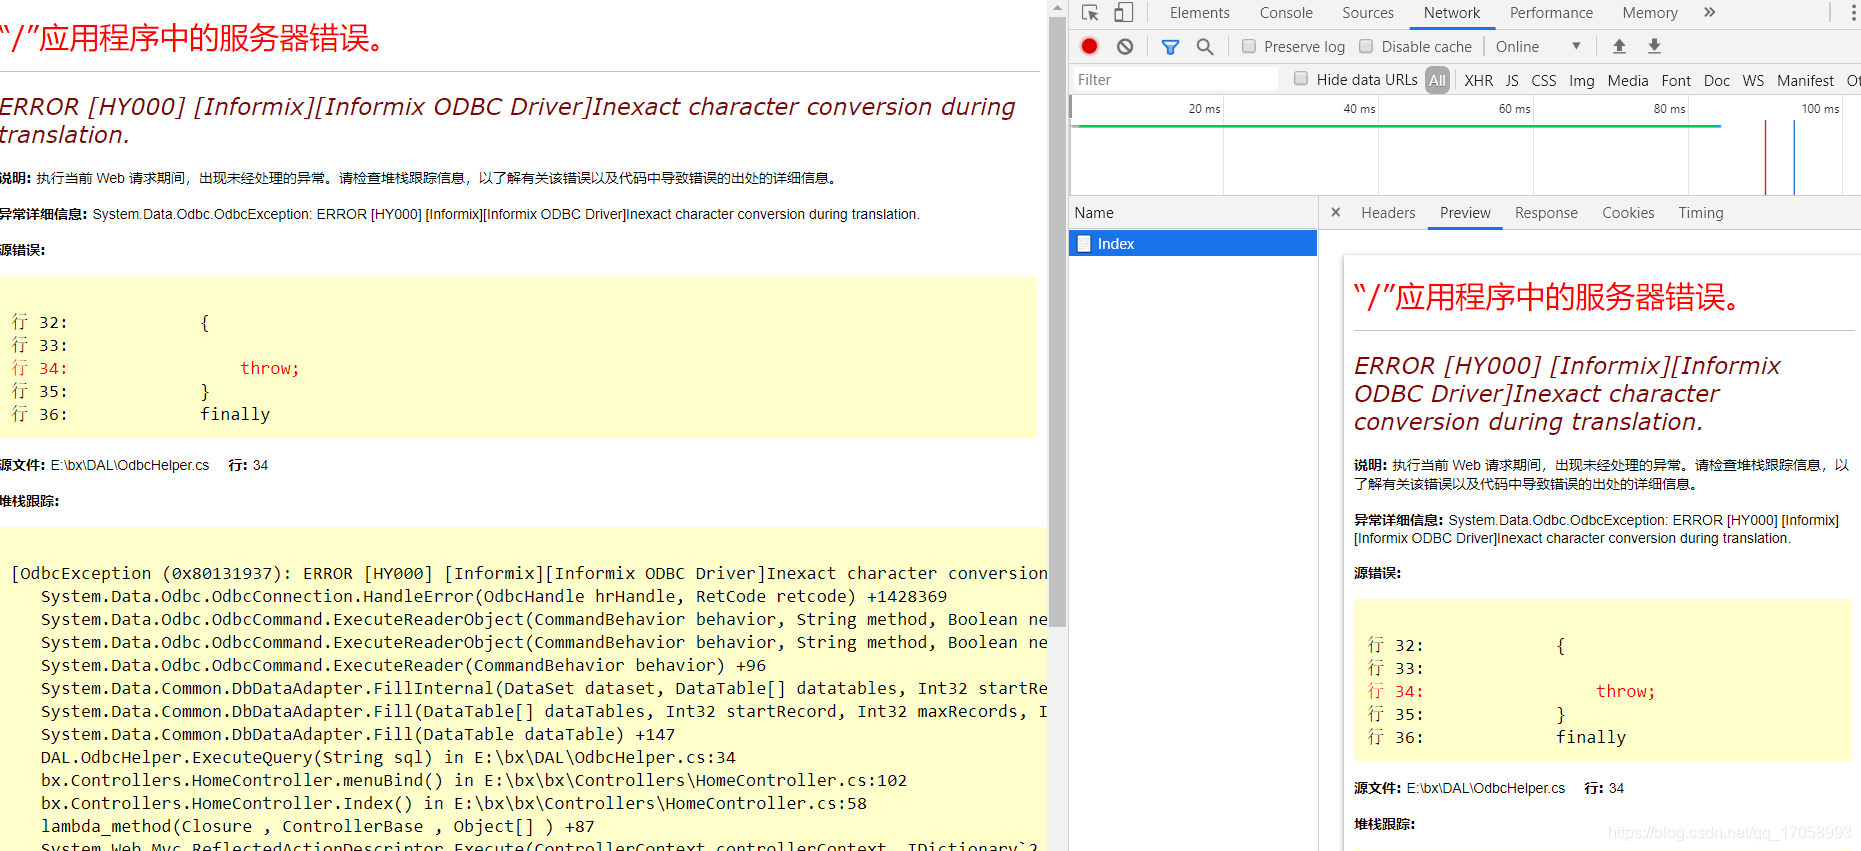Enable the Disable cache checkbox

[1366, 46]
